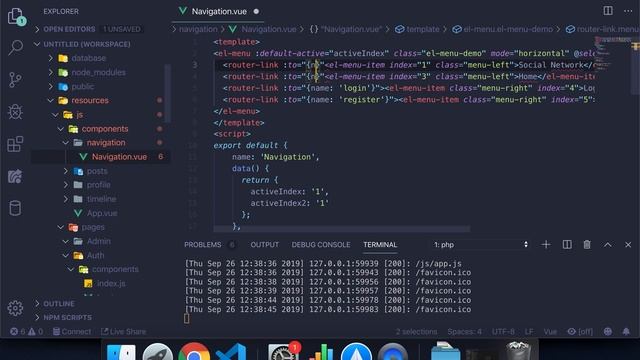Split the editor to the right
Image resolution: width=640 pixels, height=360 pixels.
click(608, 11)
